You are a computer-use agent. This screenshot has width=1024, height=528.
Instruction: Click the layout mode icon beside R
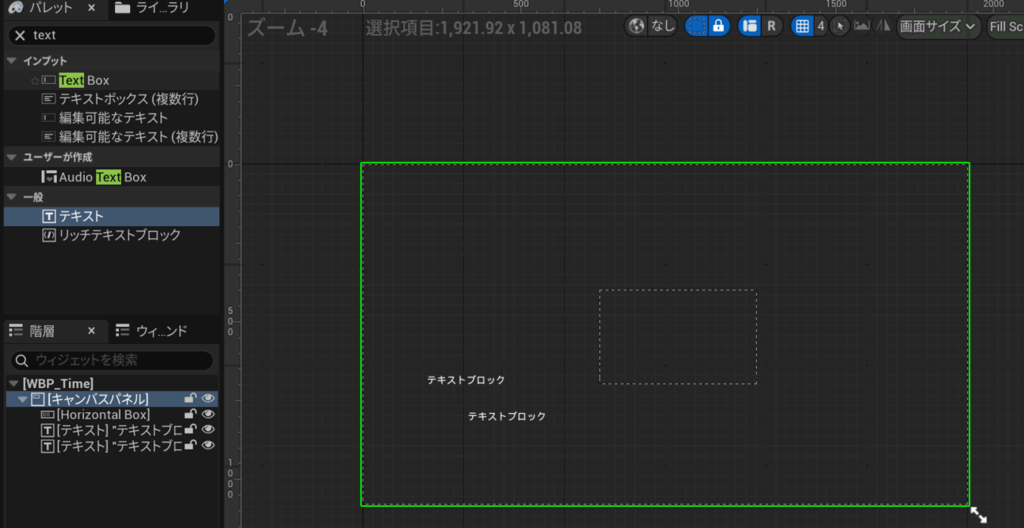coord(749,27)
